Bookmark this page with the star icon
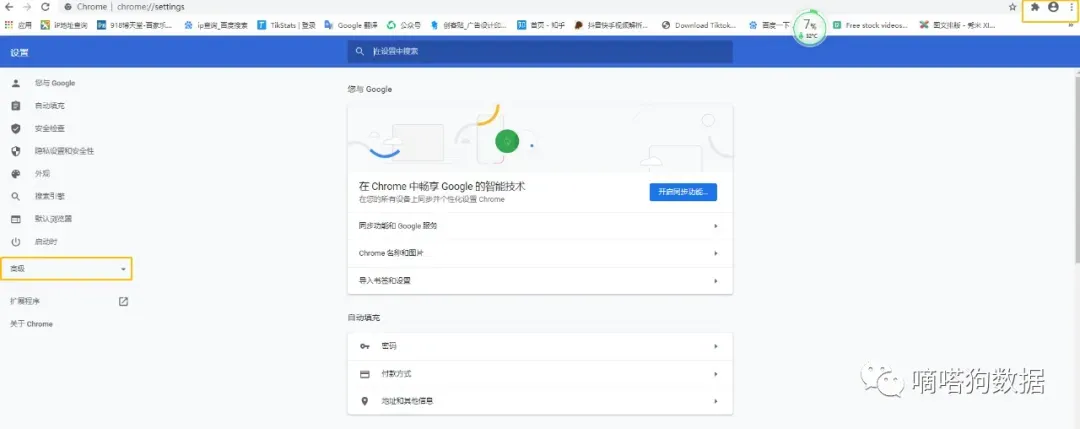This screenshot has height=429, width=1080. [x=1012, y=7]
